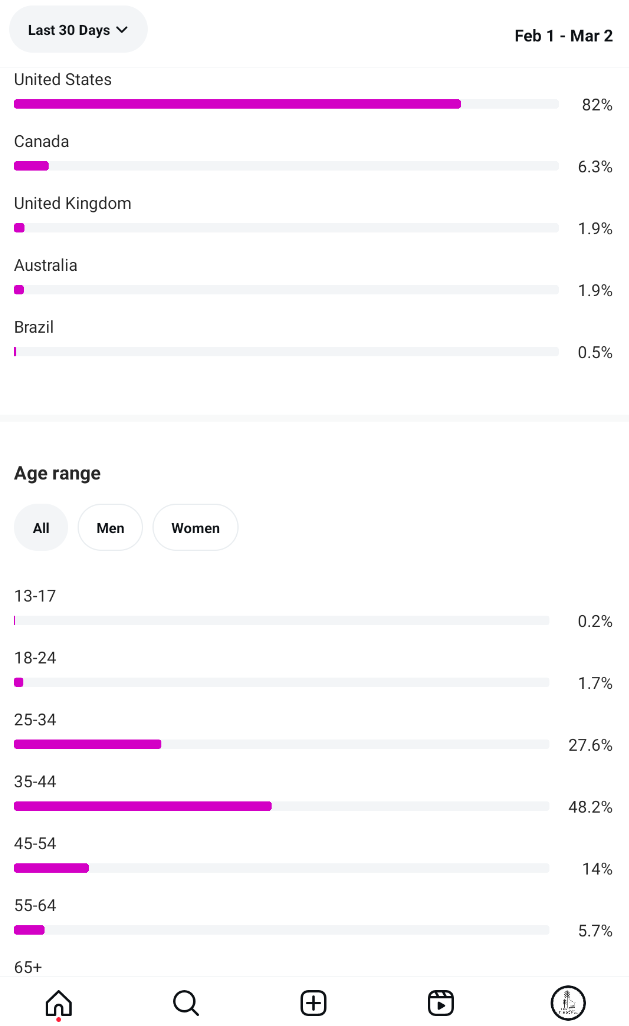The image size is (629, 1026).
Task: Open the Search magnifier icon
Action: click(x=186, y=1002)
